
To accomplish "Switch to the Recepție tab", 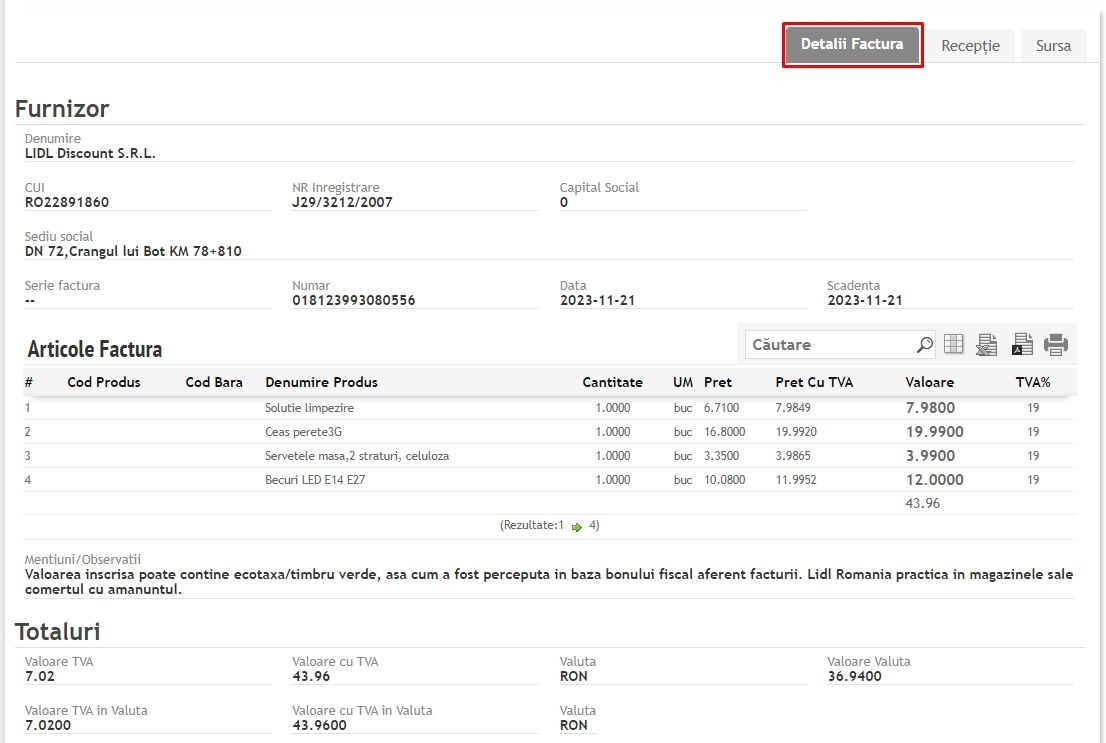I will click(x=970, y=46).
